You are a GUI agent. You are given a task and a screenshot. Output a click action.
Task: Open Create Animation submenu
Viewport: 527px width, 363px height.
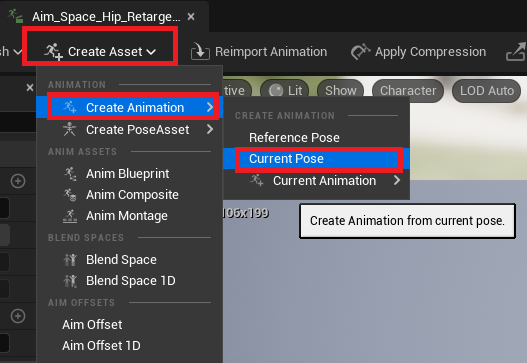(129, 108)
